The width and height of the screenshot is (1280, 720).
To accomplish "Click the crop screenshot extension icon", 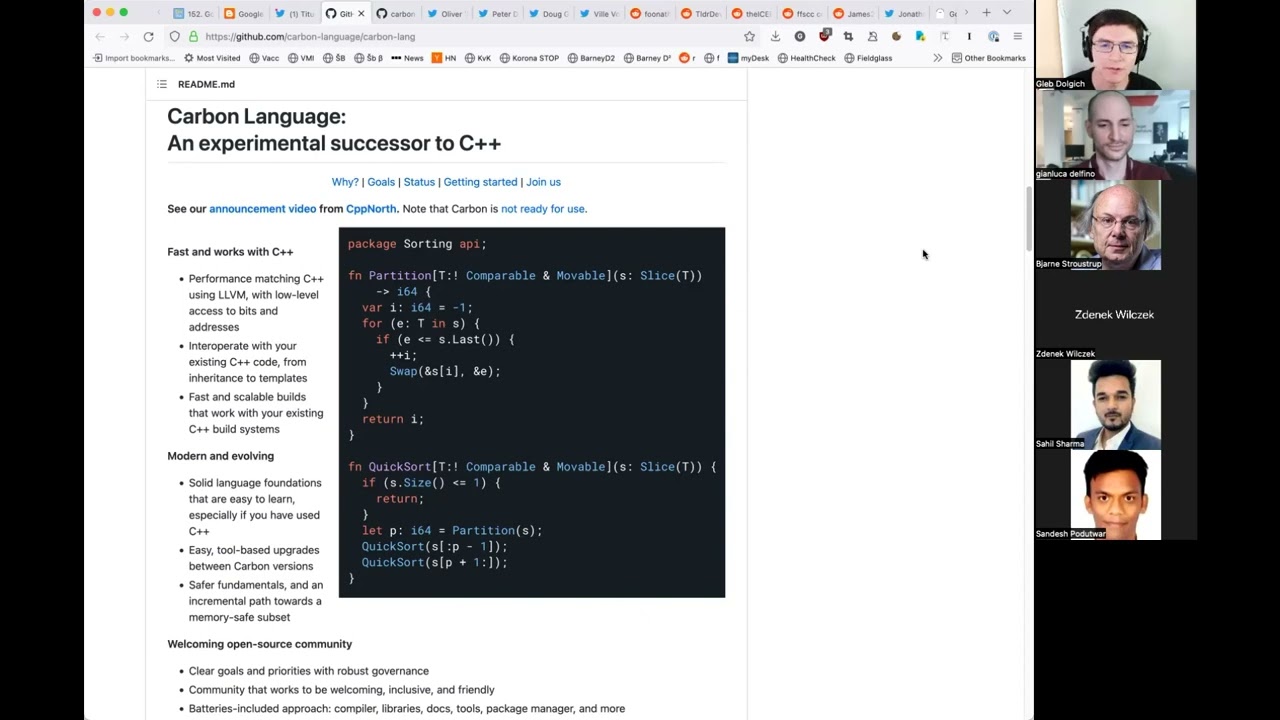I will coord(848,36).
